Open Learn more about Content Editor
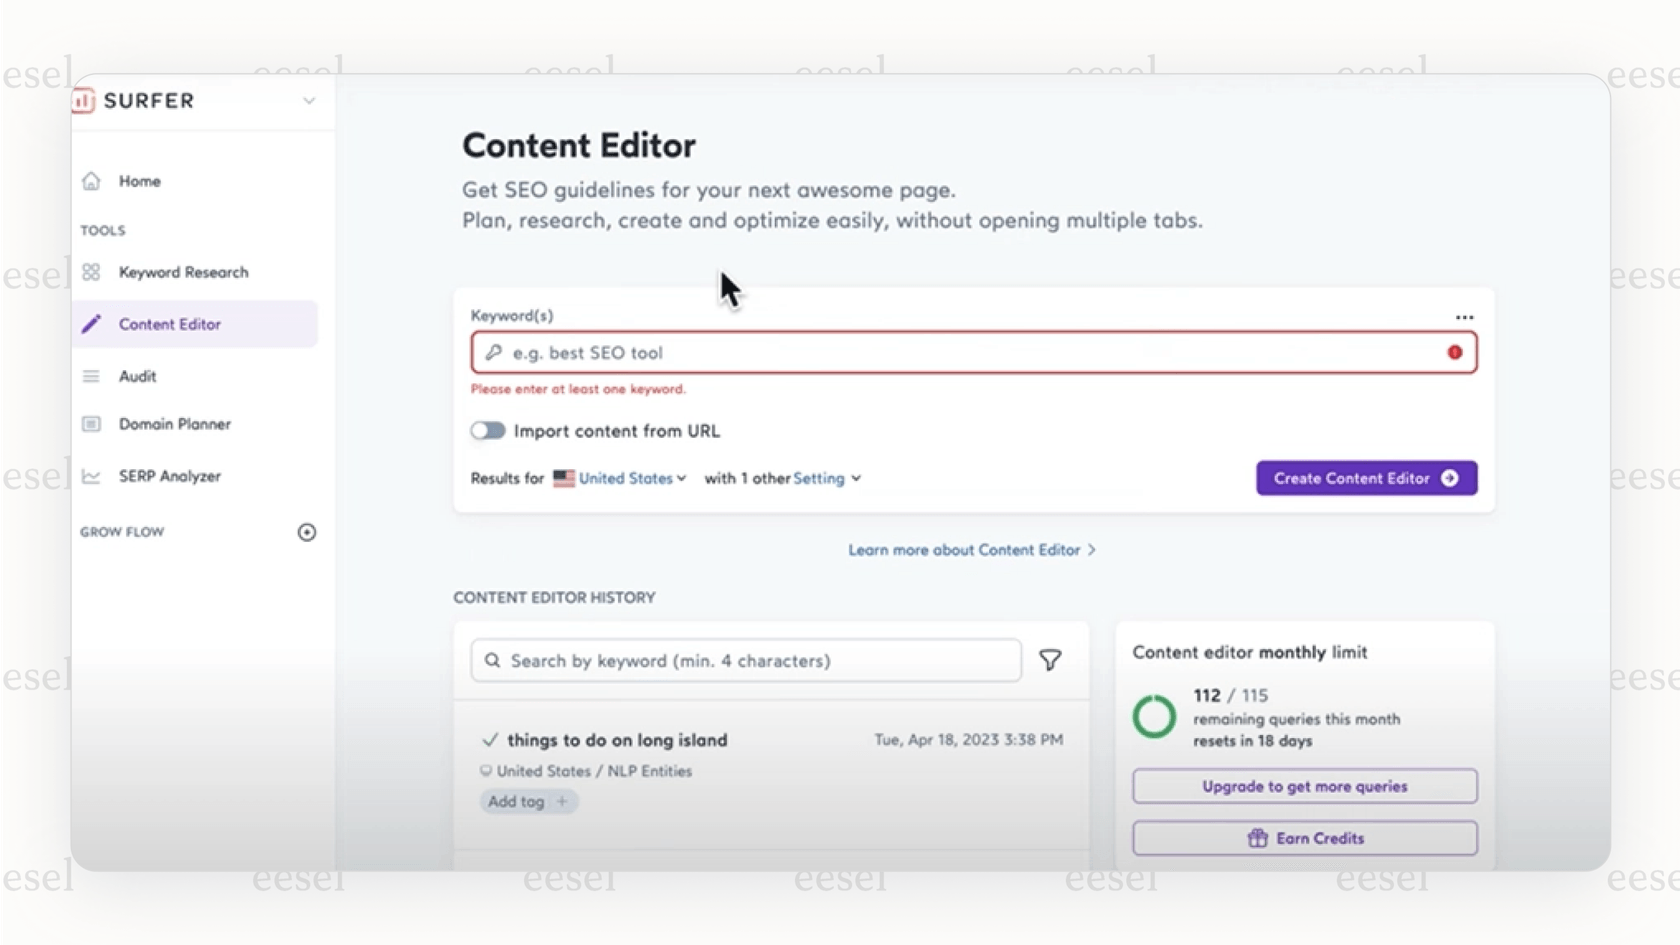This screenshot has width=1680, height=945. click(971, 549)
